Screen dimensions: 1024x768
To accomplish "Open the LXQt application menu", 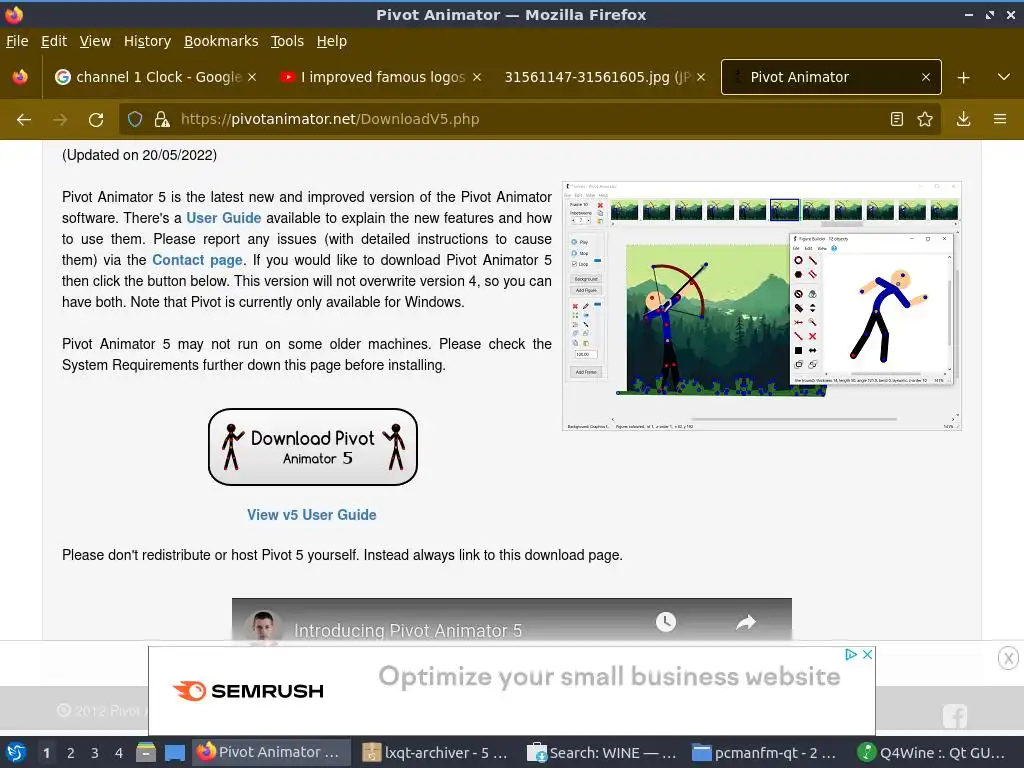I will click(x=16, y=753).
